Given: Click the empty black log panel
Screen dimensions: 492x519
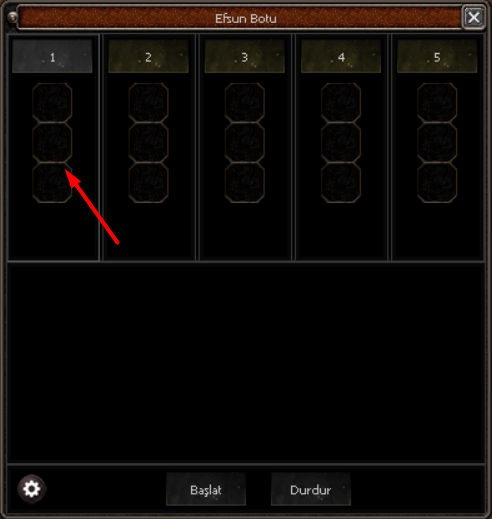Looking at the screenshot, I should point(246,363).
